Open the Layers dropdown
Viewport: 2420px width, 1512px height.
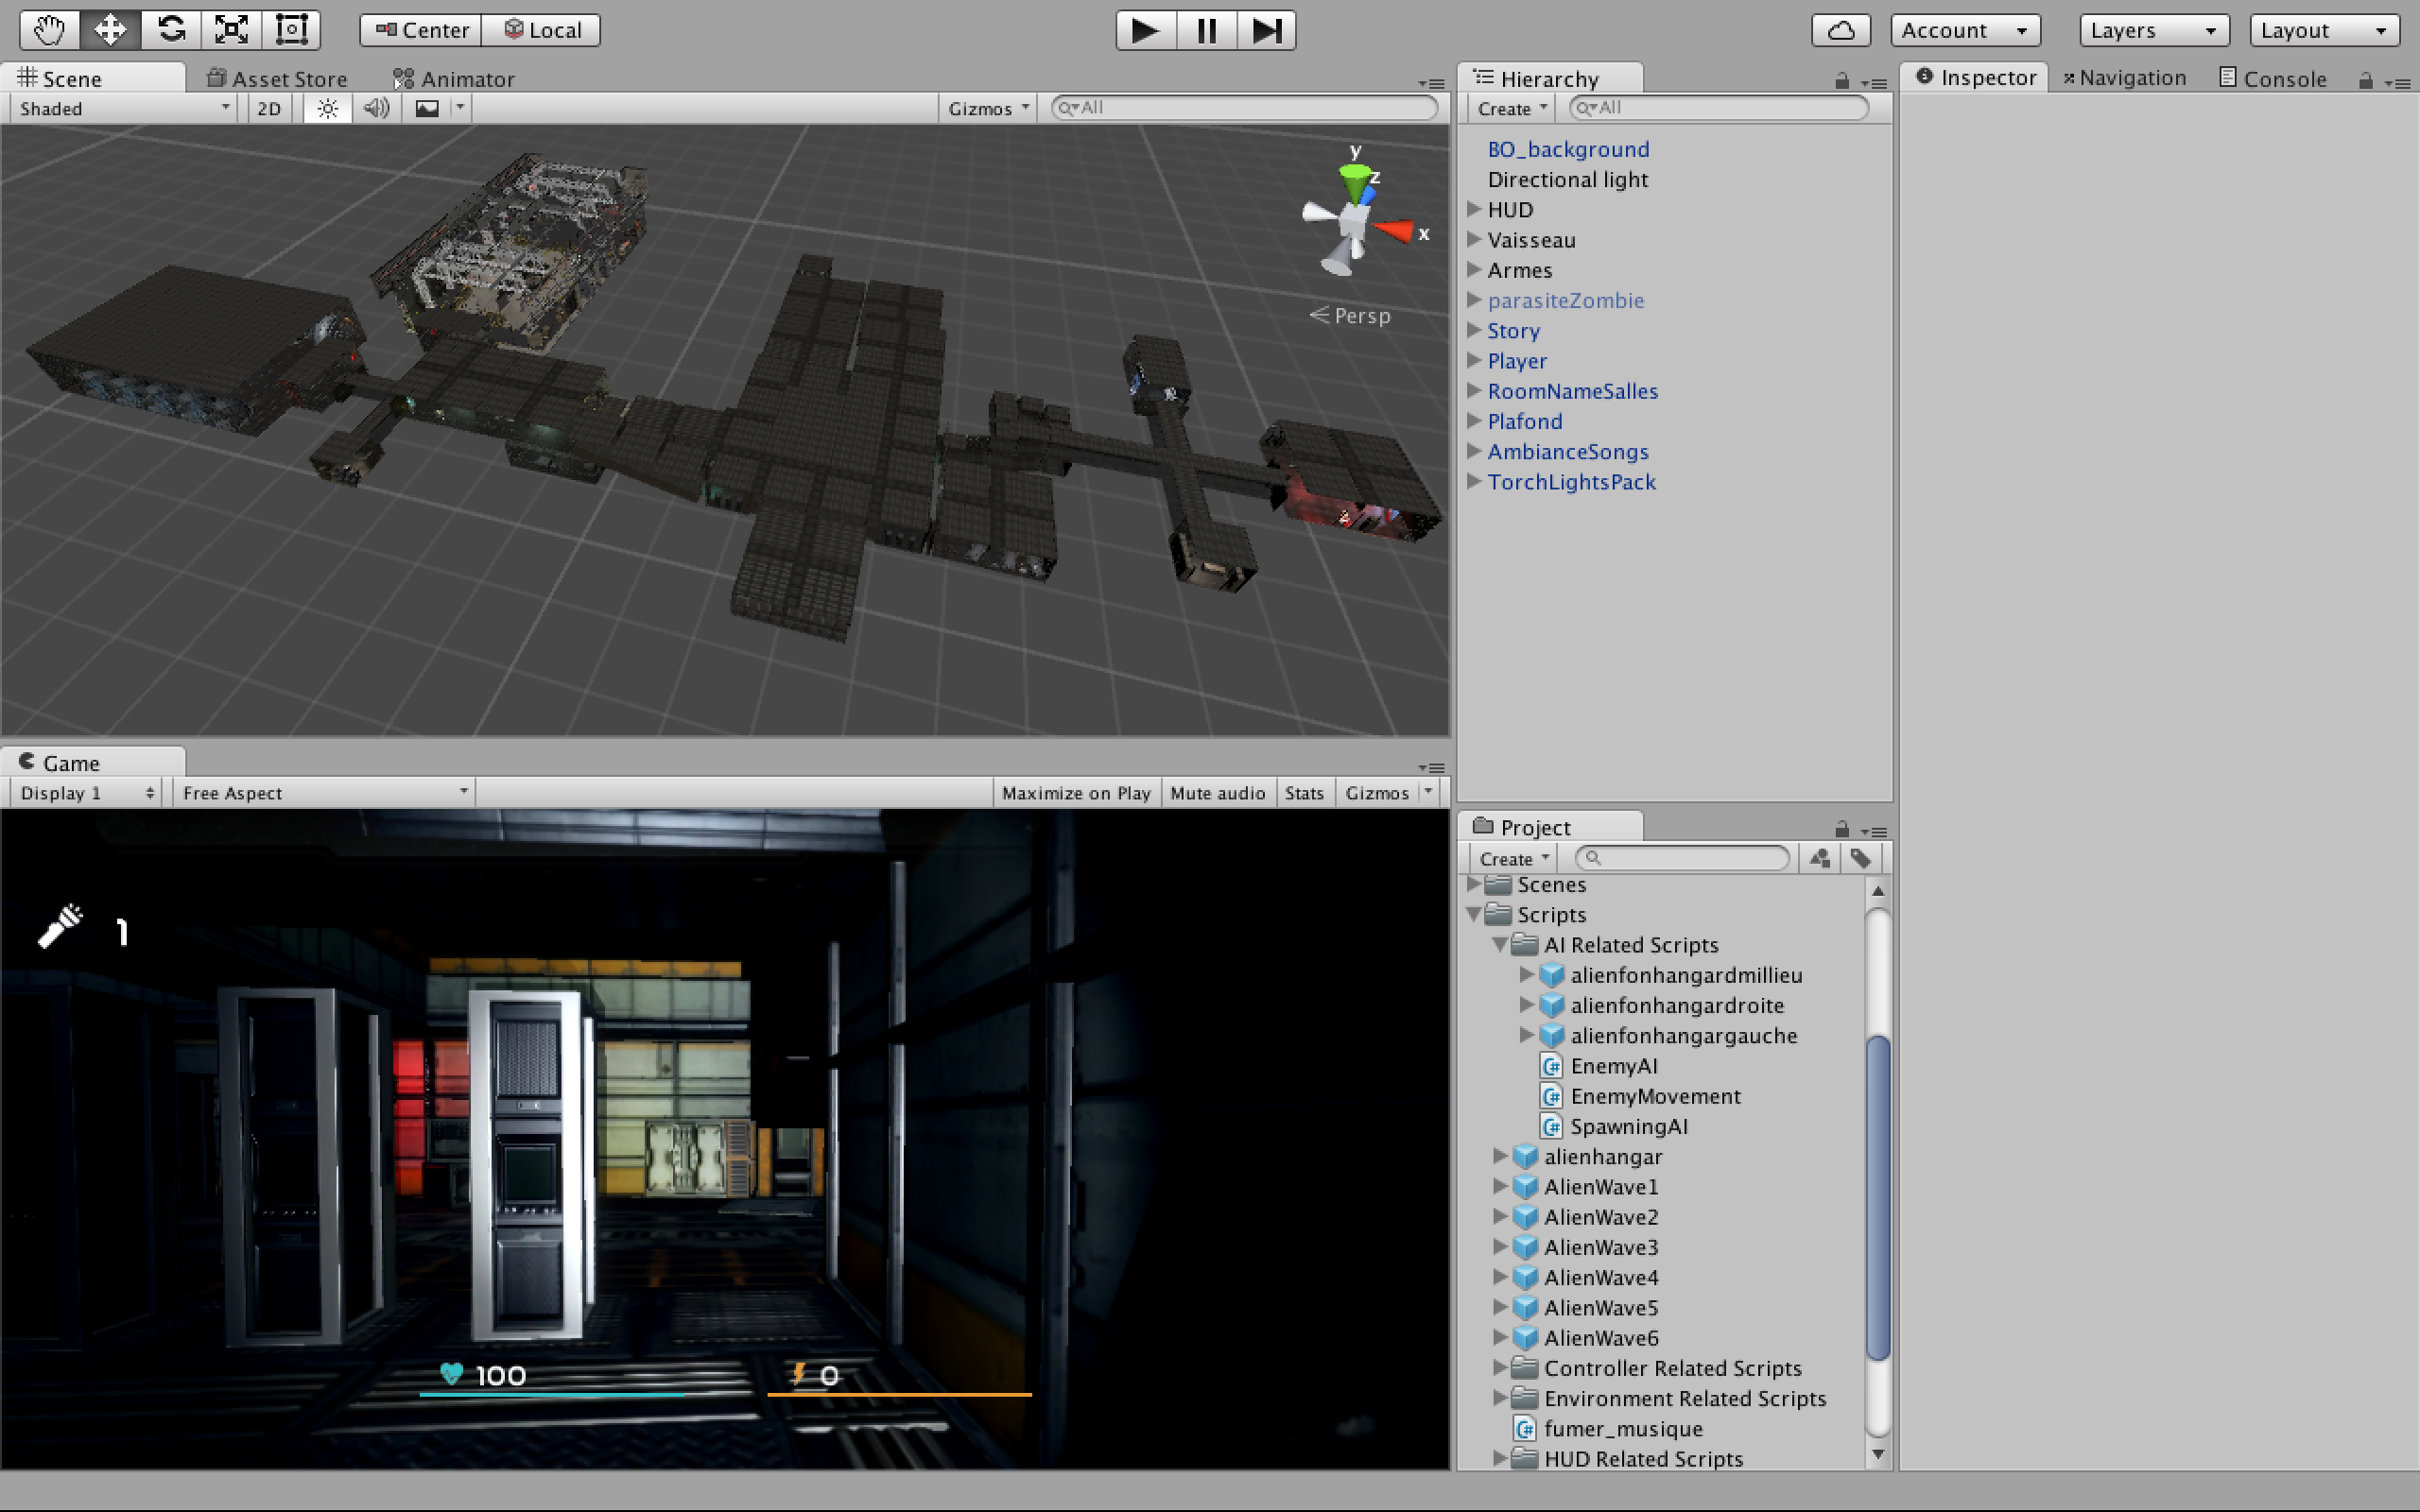point(2153,30)
